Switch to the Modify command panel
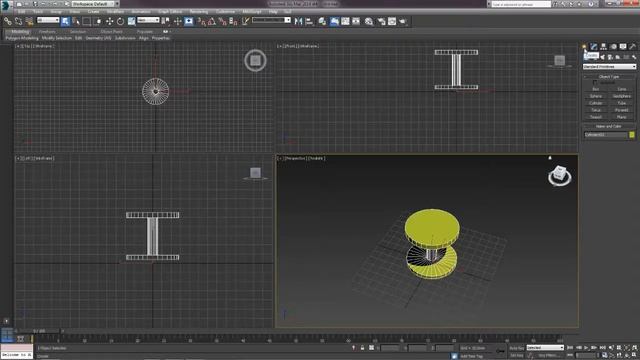The height and width of the screenshot is (360, 640). point(594,47)
